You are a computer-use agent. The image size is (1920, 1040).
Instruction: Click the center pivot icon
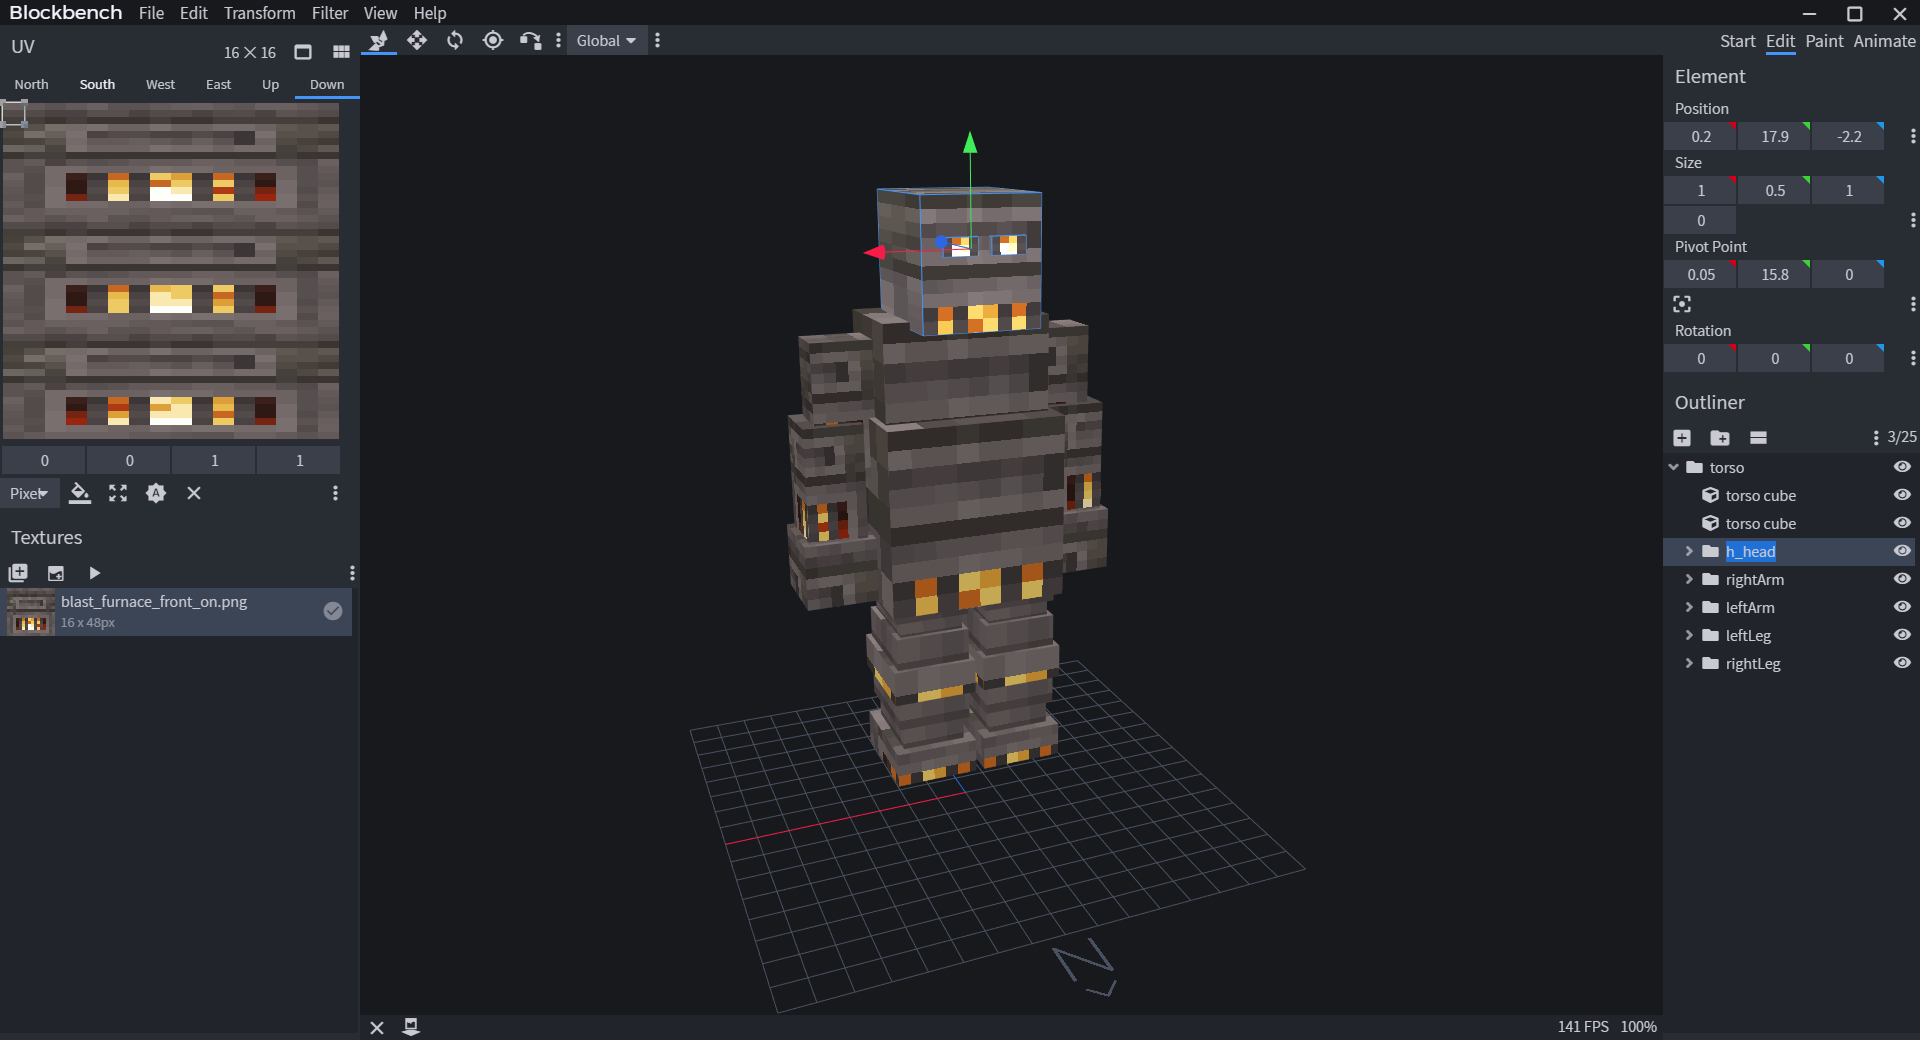click(x=1682, y=304)
